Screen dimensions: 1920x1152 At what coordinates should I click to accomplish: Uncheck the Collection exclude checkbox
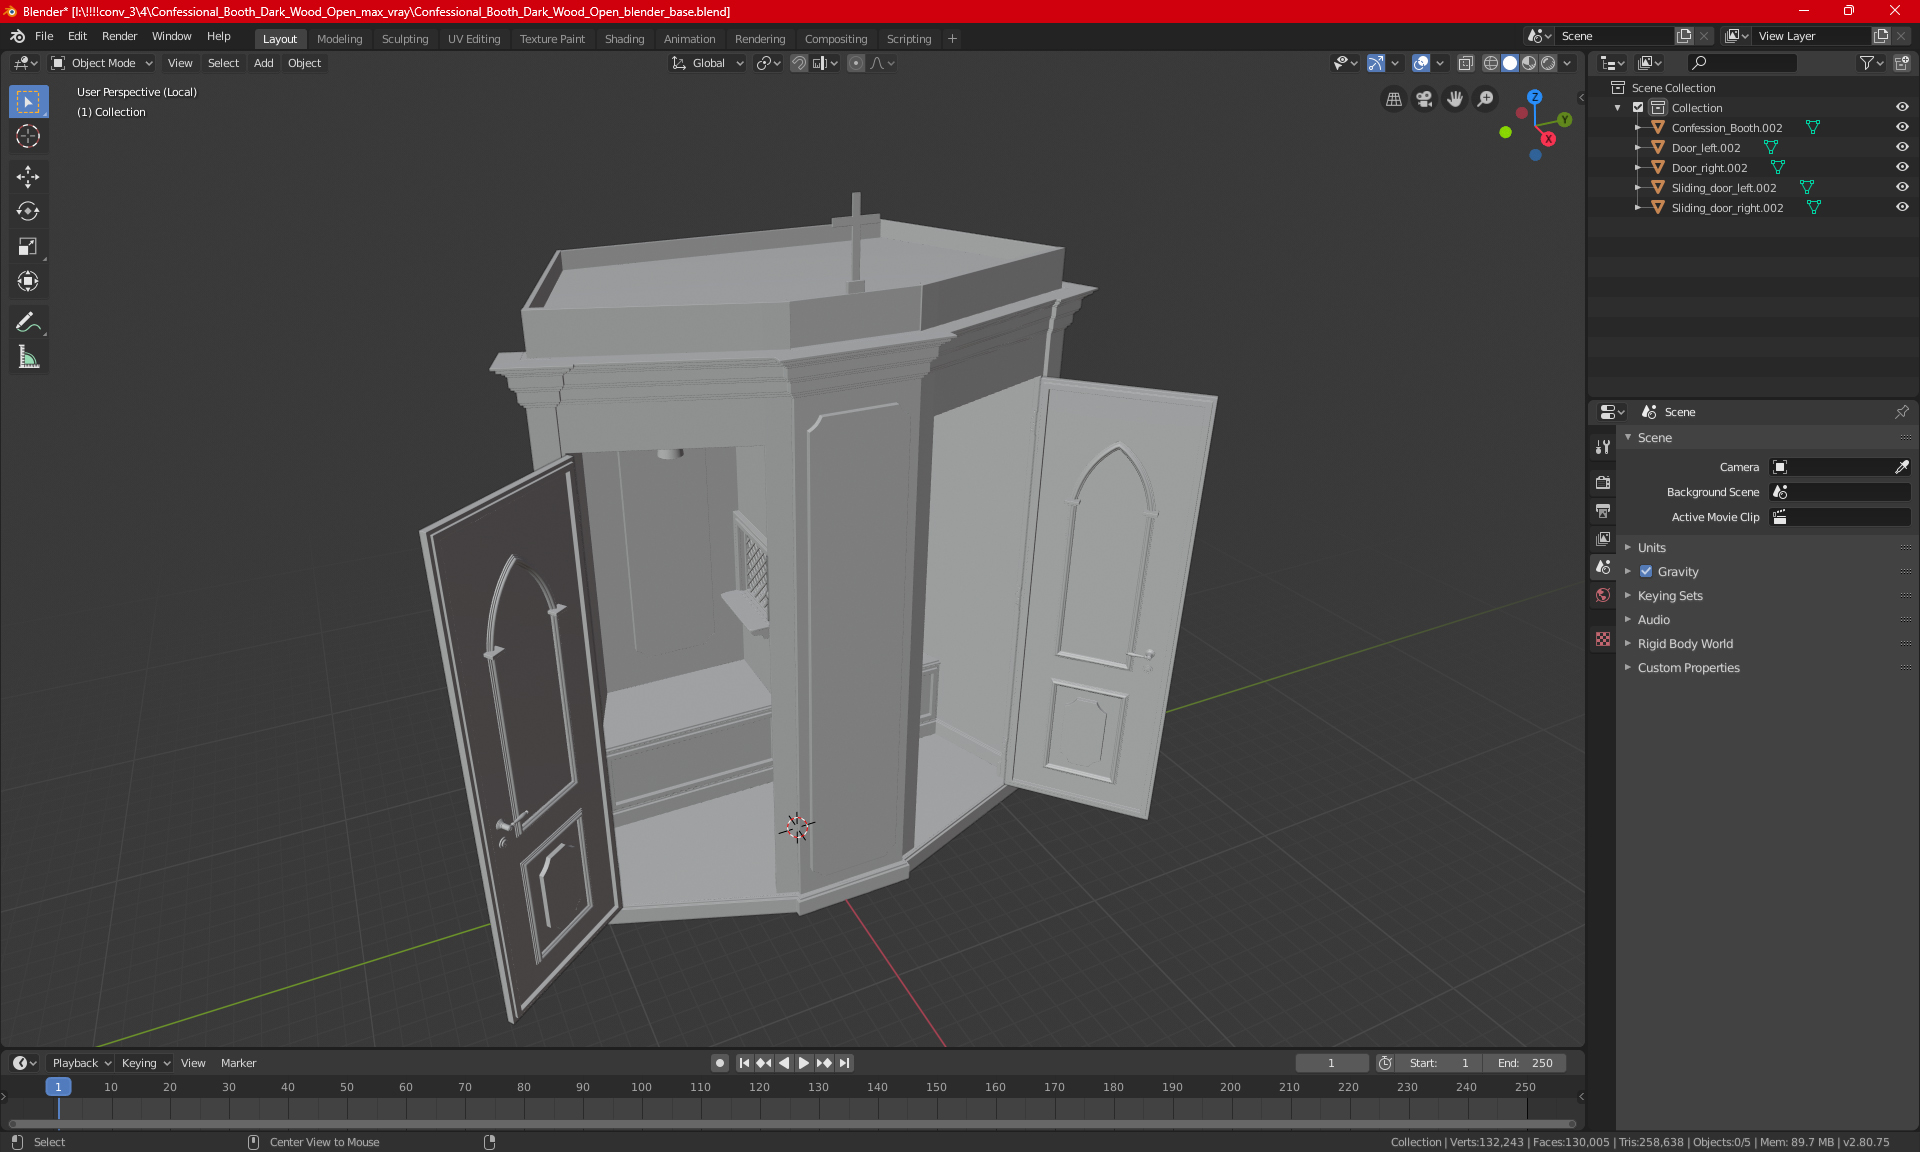coord(1638,108)
